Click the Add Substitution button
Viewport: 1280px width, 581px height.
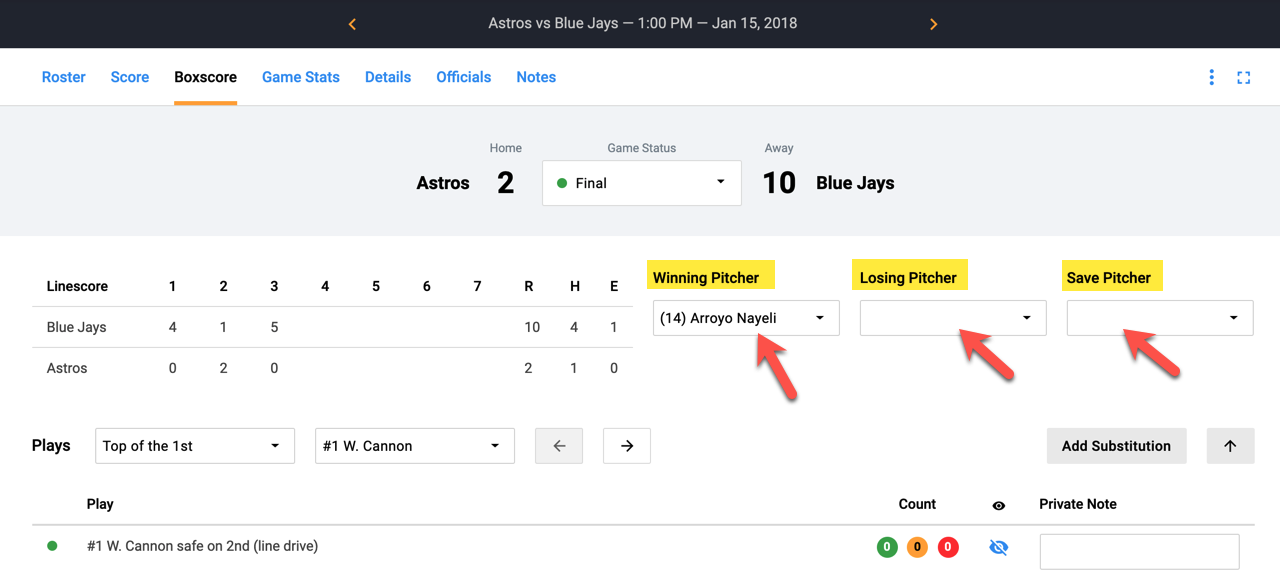pos(1116,445)
